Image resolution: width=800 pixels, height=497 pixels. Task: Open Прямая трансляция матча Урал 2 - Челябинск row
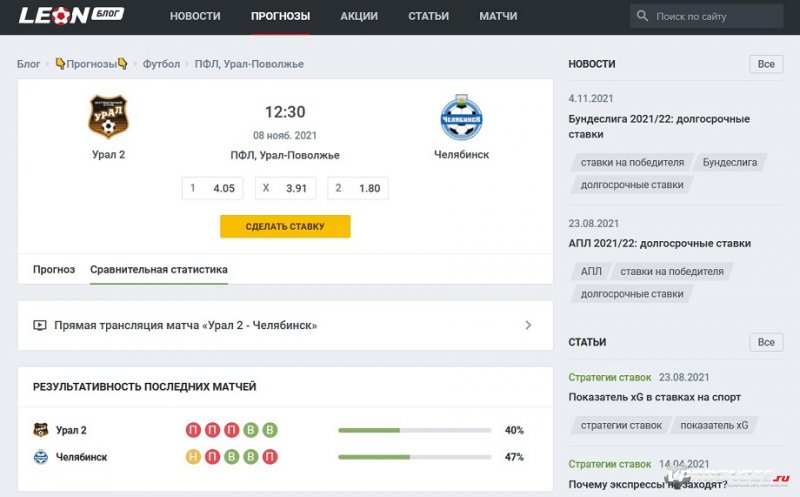point(285,325)
